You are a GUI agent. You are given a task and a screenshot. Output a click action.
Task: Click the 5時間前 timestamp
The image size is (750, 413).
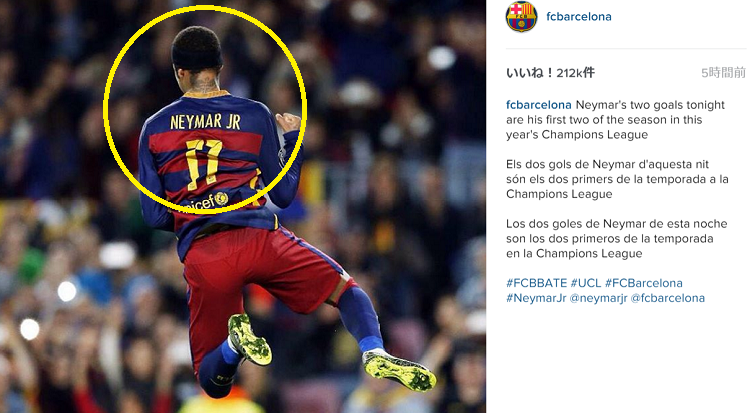(723, 73)
